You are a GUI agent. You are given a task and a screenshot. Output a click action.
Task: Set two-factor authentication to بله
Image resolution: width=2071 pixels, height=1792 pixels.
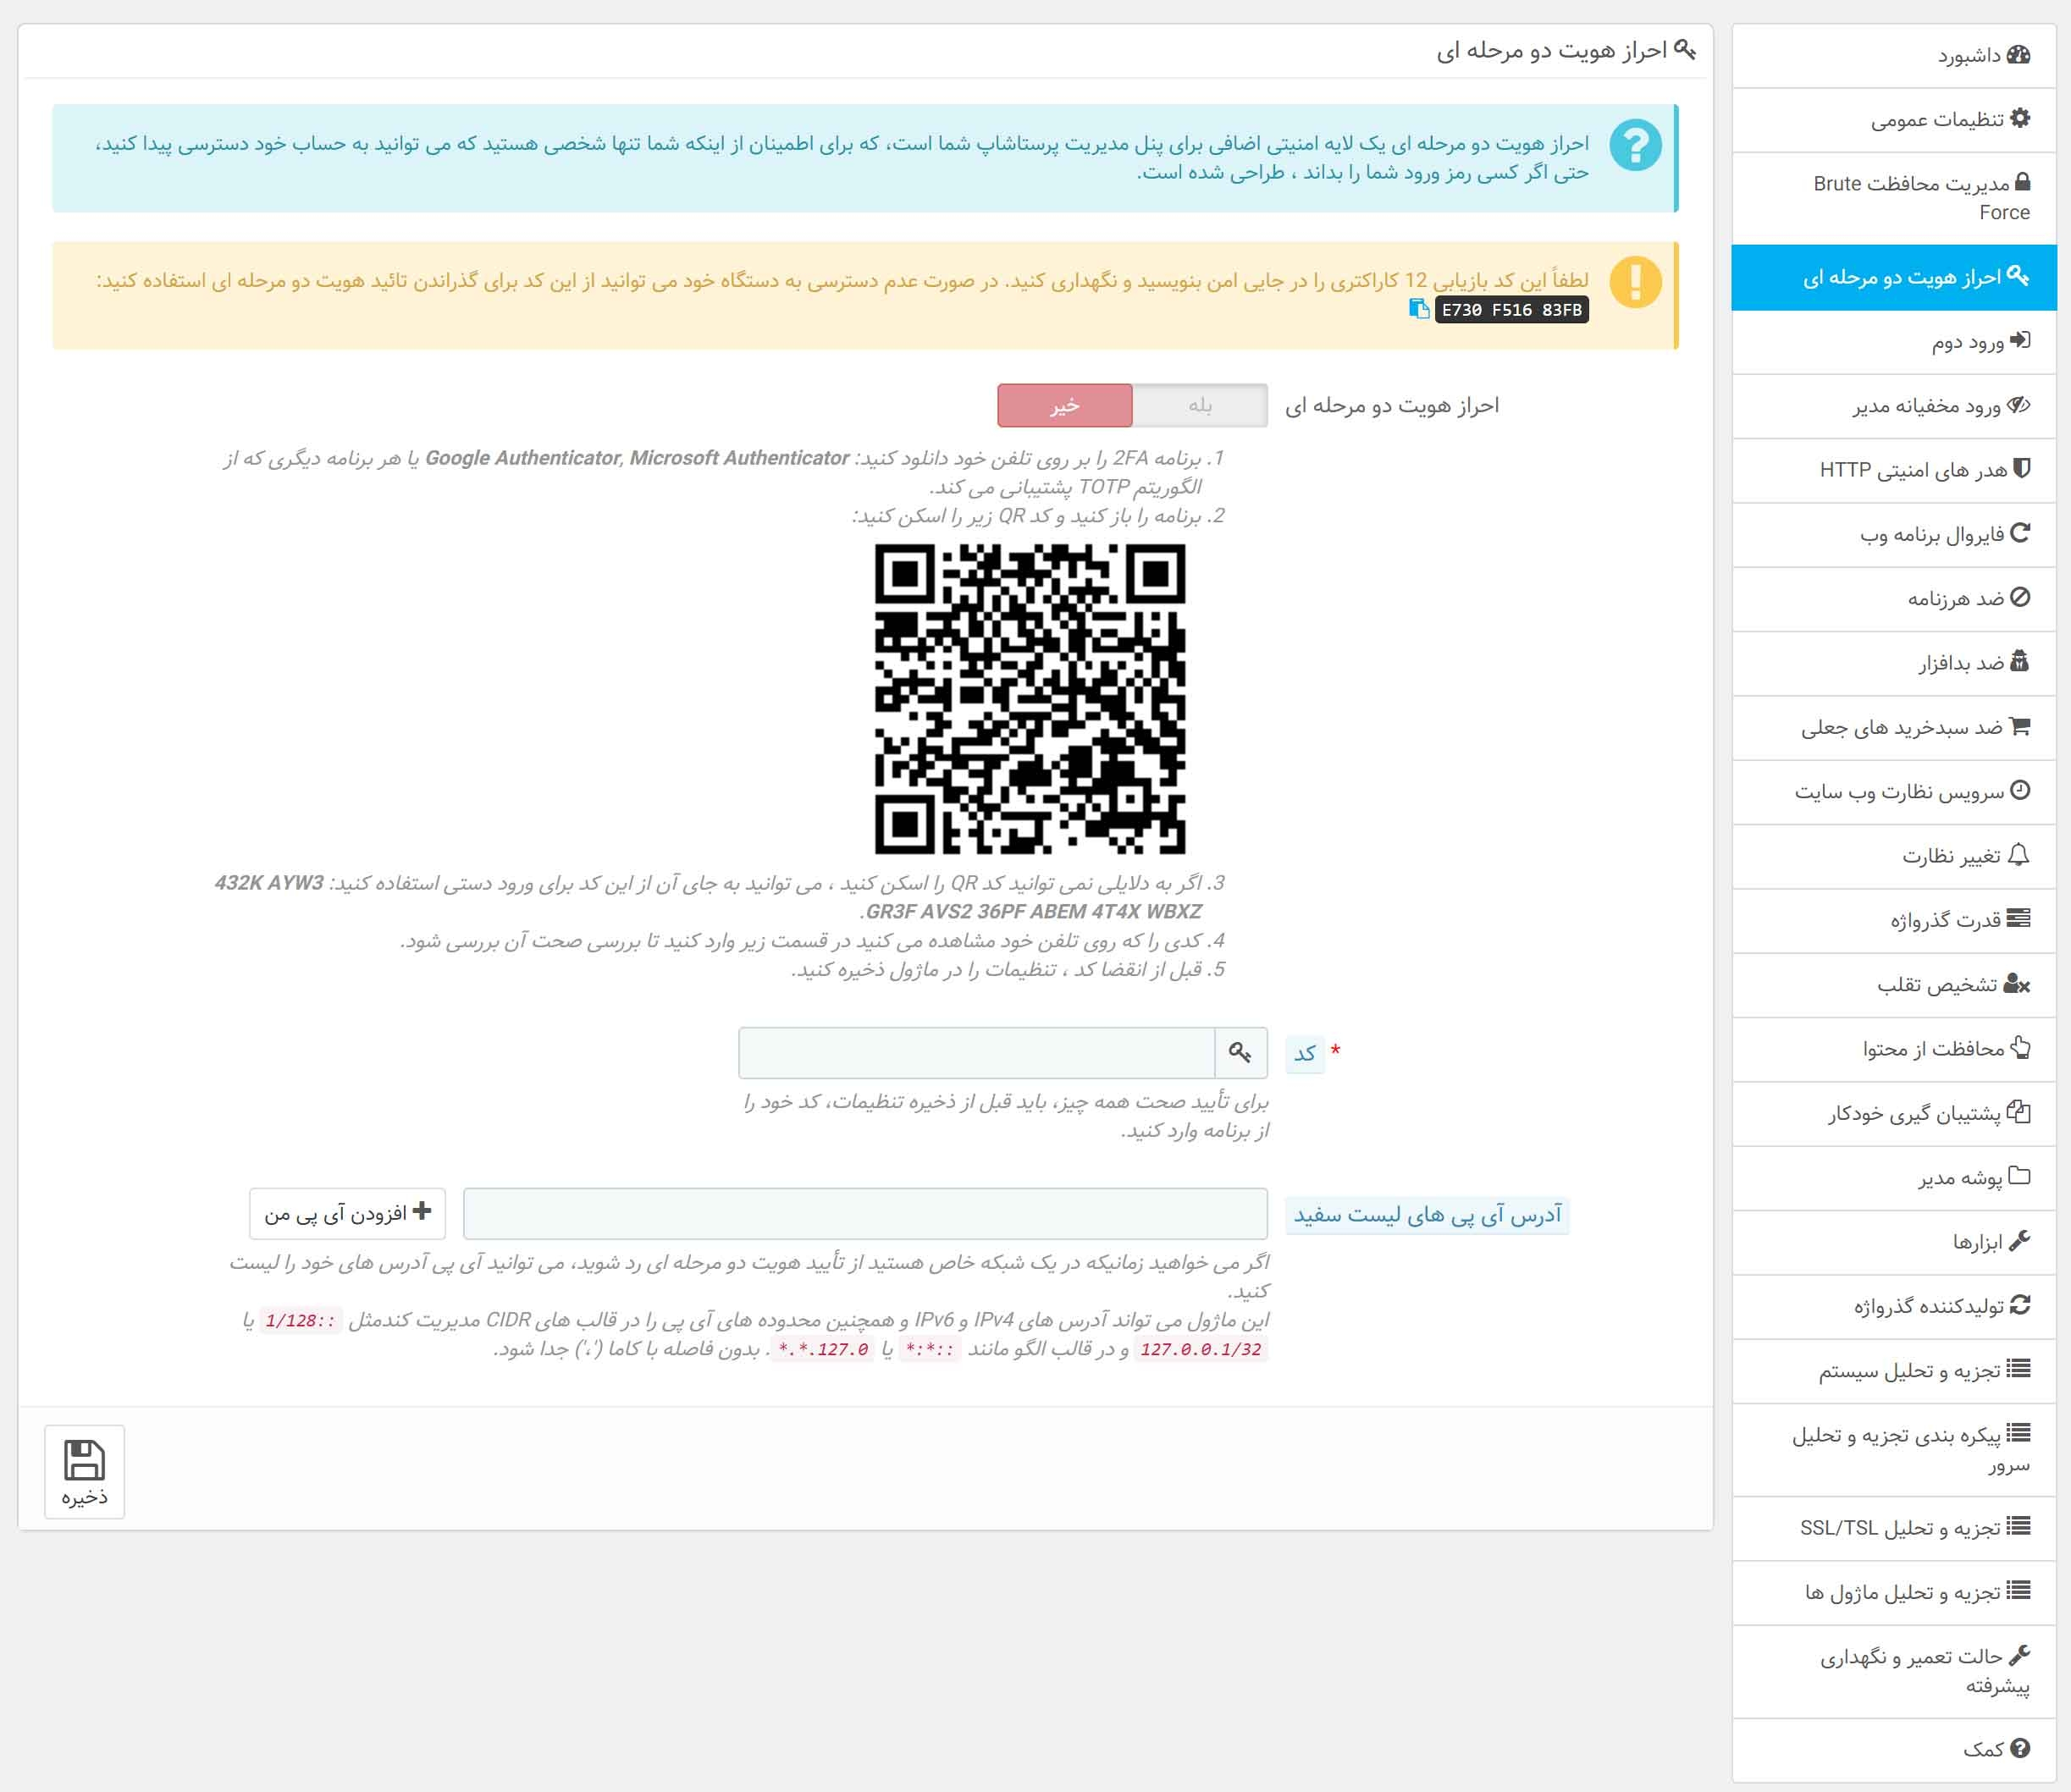click(x=1200, y=405)
